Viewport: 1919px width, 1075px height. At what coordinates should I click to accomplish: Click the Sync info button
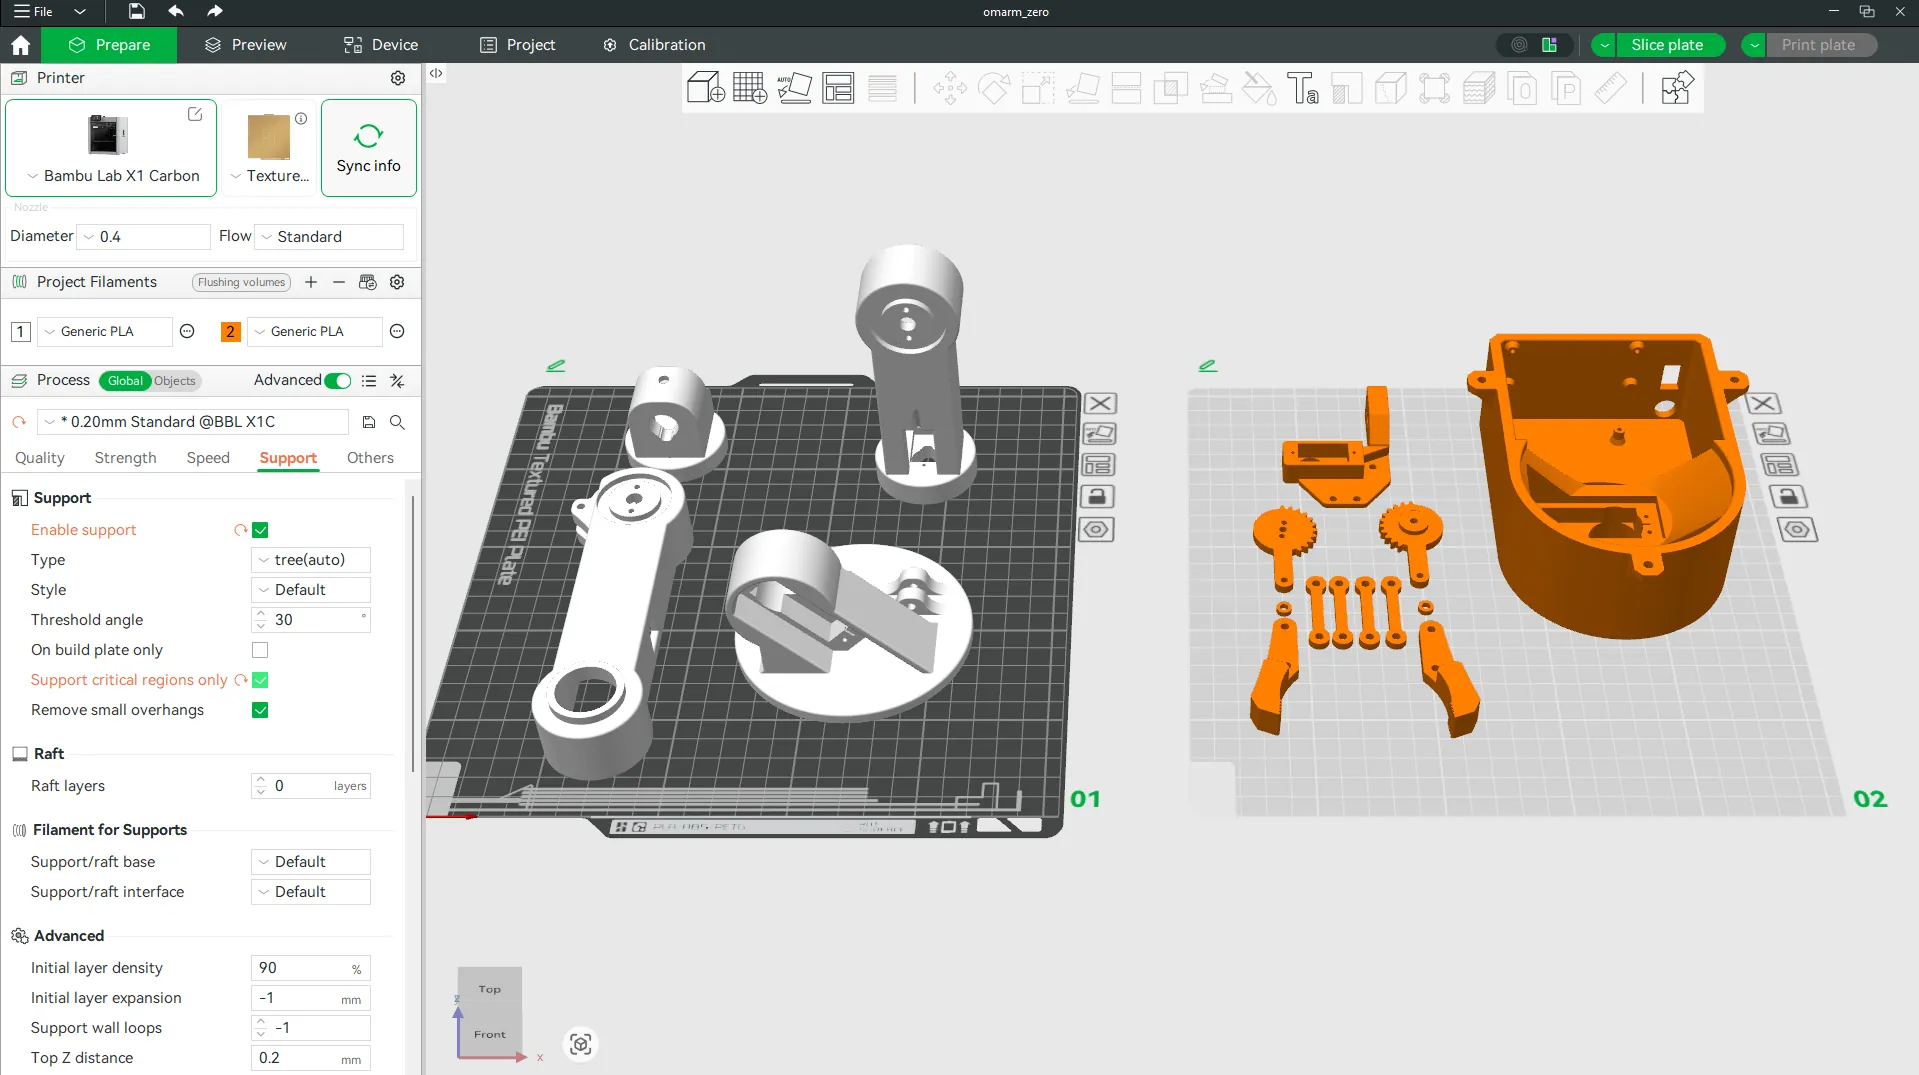point(369,148)
